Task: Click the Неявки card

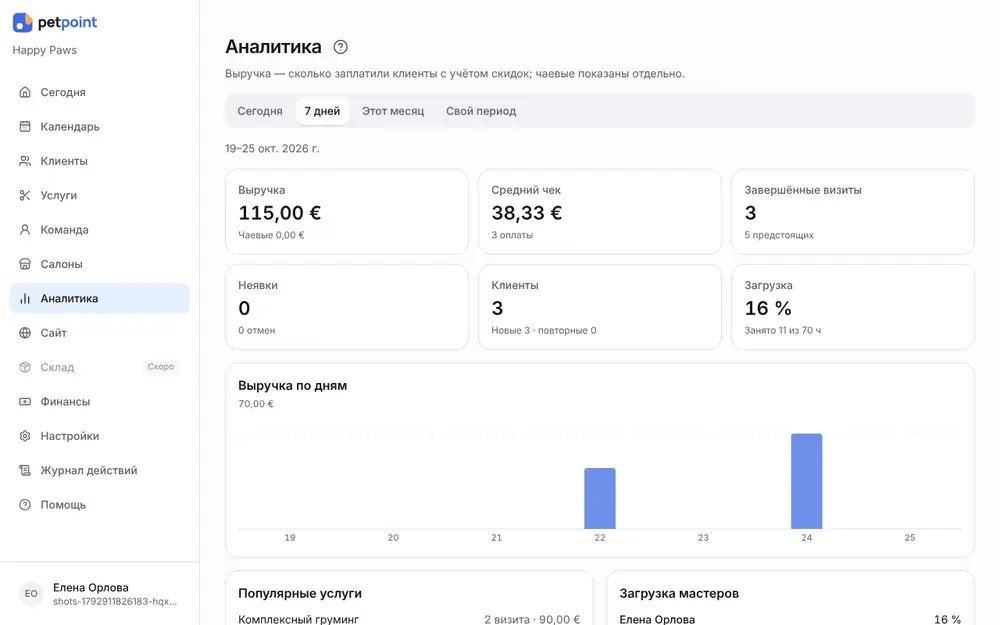Action: pyautogui.click(x=347, y=307)
